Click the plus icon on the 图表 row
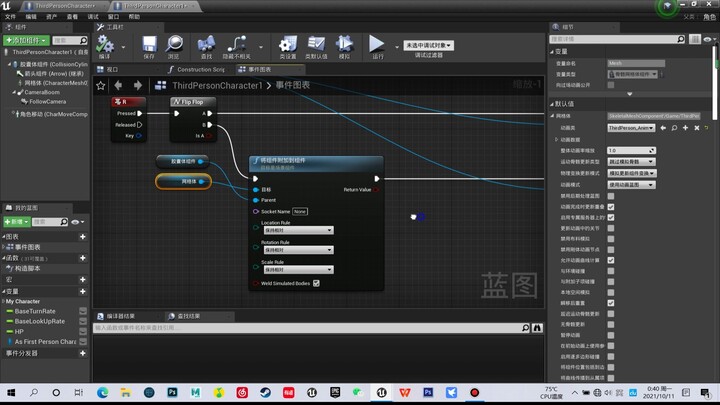This screenshot has width=720, height=405. pos(83,236)
